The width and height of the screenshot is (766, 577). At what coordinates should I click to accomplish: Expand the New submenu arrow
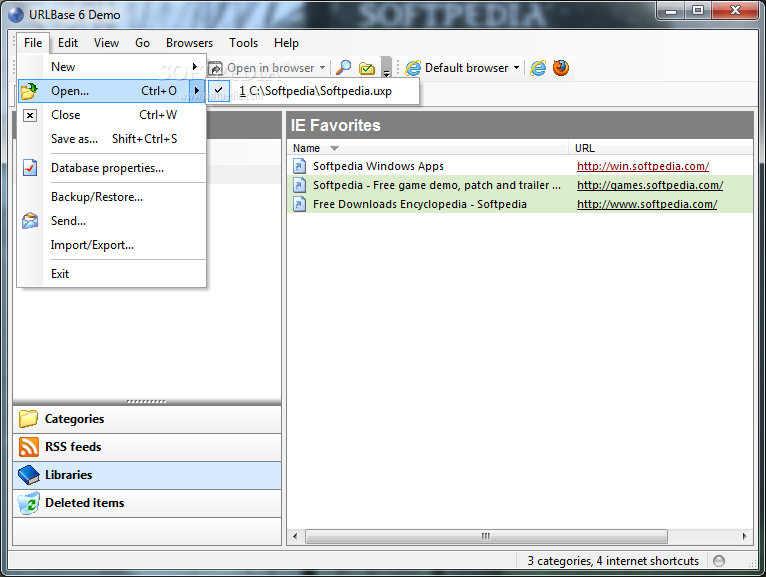(194, 66)
